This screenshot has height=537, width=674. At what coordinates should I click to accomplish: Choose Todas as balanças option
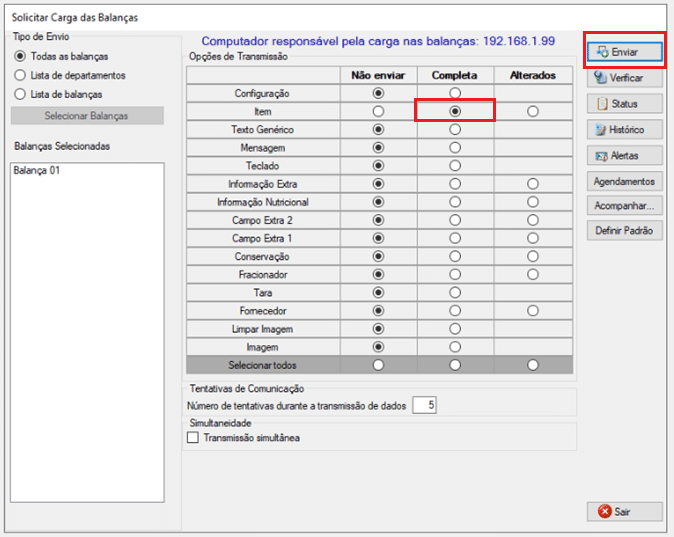20,56
